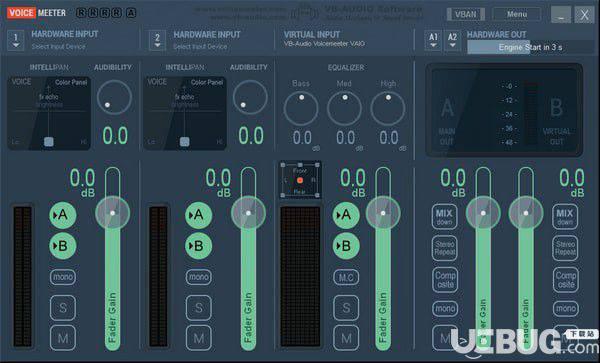
Task: Click the virtual input level meter
Action: coord(300,276)
